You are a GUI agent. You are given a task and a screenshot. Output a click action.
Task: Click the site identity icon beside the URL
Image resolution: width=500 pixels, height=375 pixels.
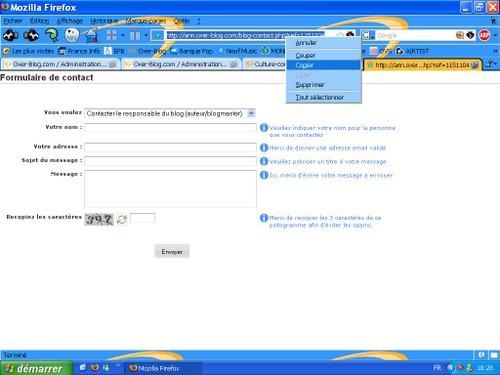[158, 35]
